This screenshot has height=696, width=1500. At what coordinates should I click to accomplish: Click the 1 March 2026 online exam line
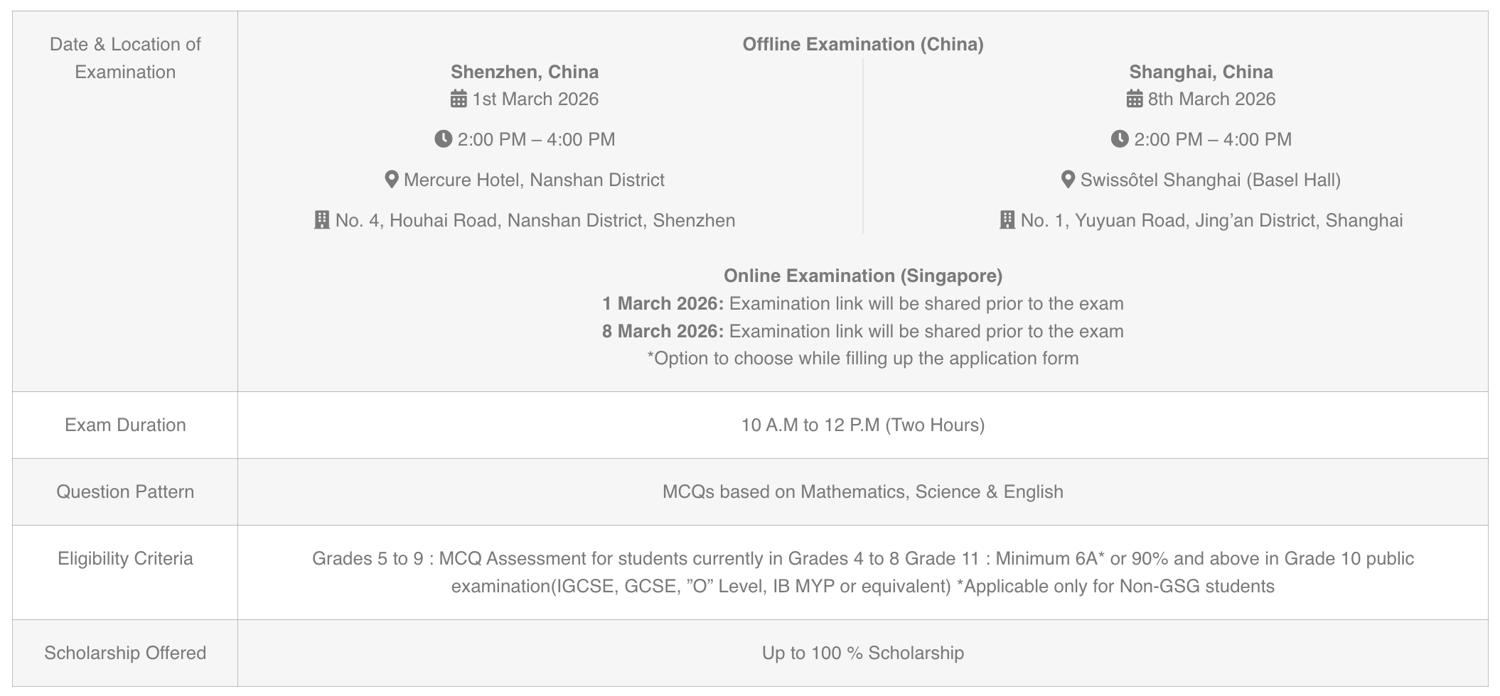pyautogui.click(x=863, y=304)
